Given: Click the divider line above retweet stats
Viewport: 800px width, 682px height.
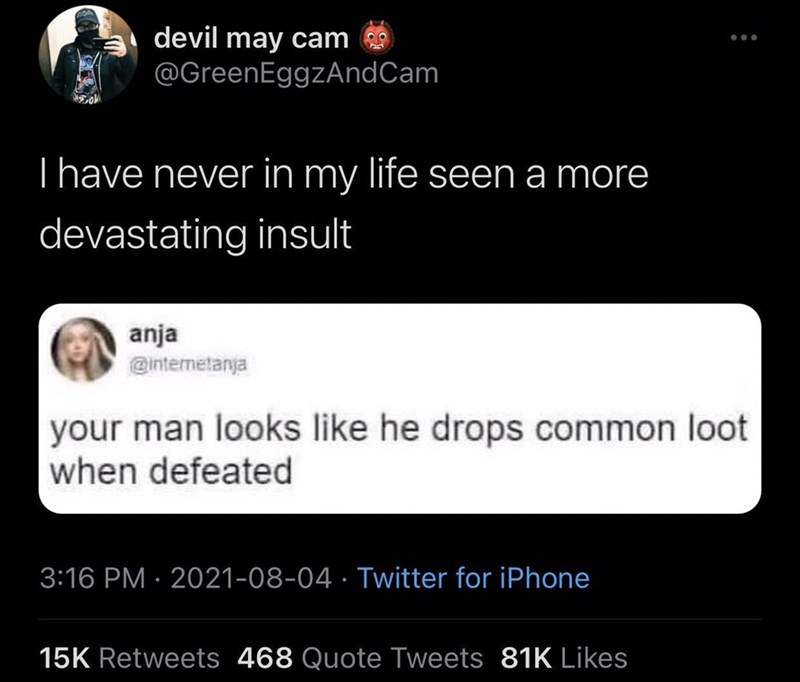Looking at the screenshot, I should [x=400, y=614].
